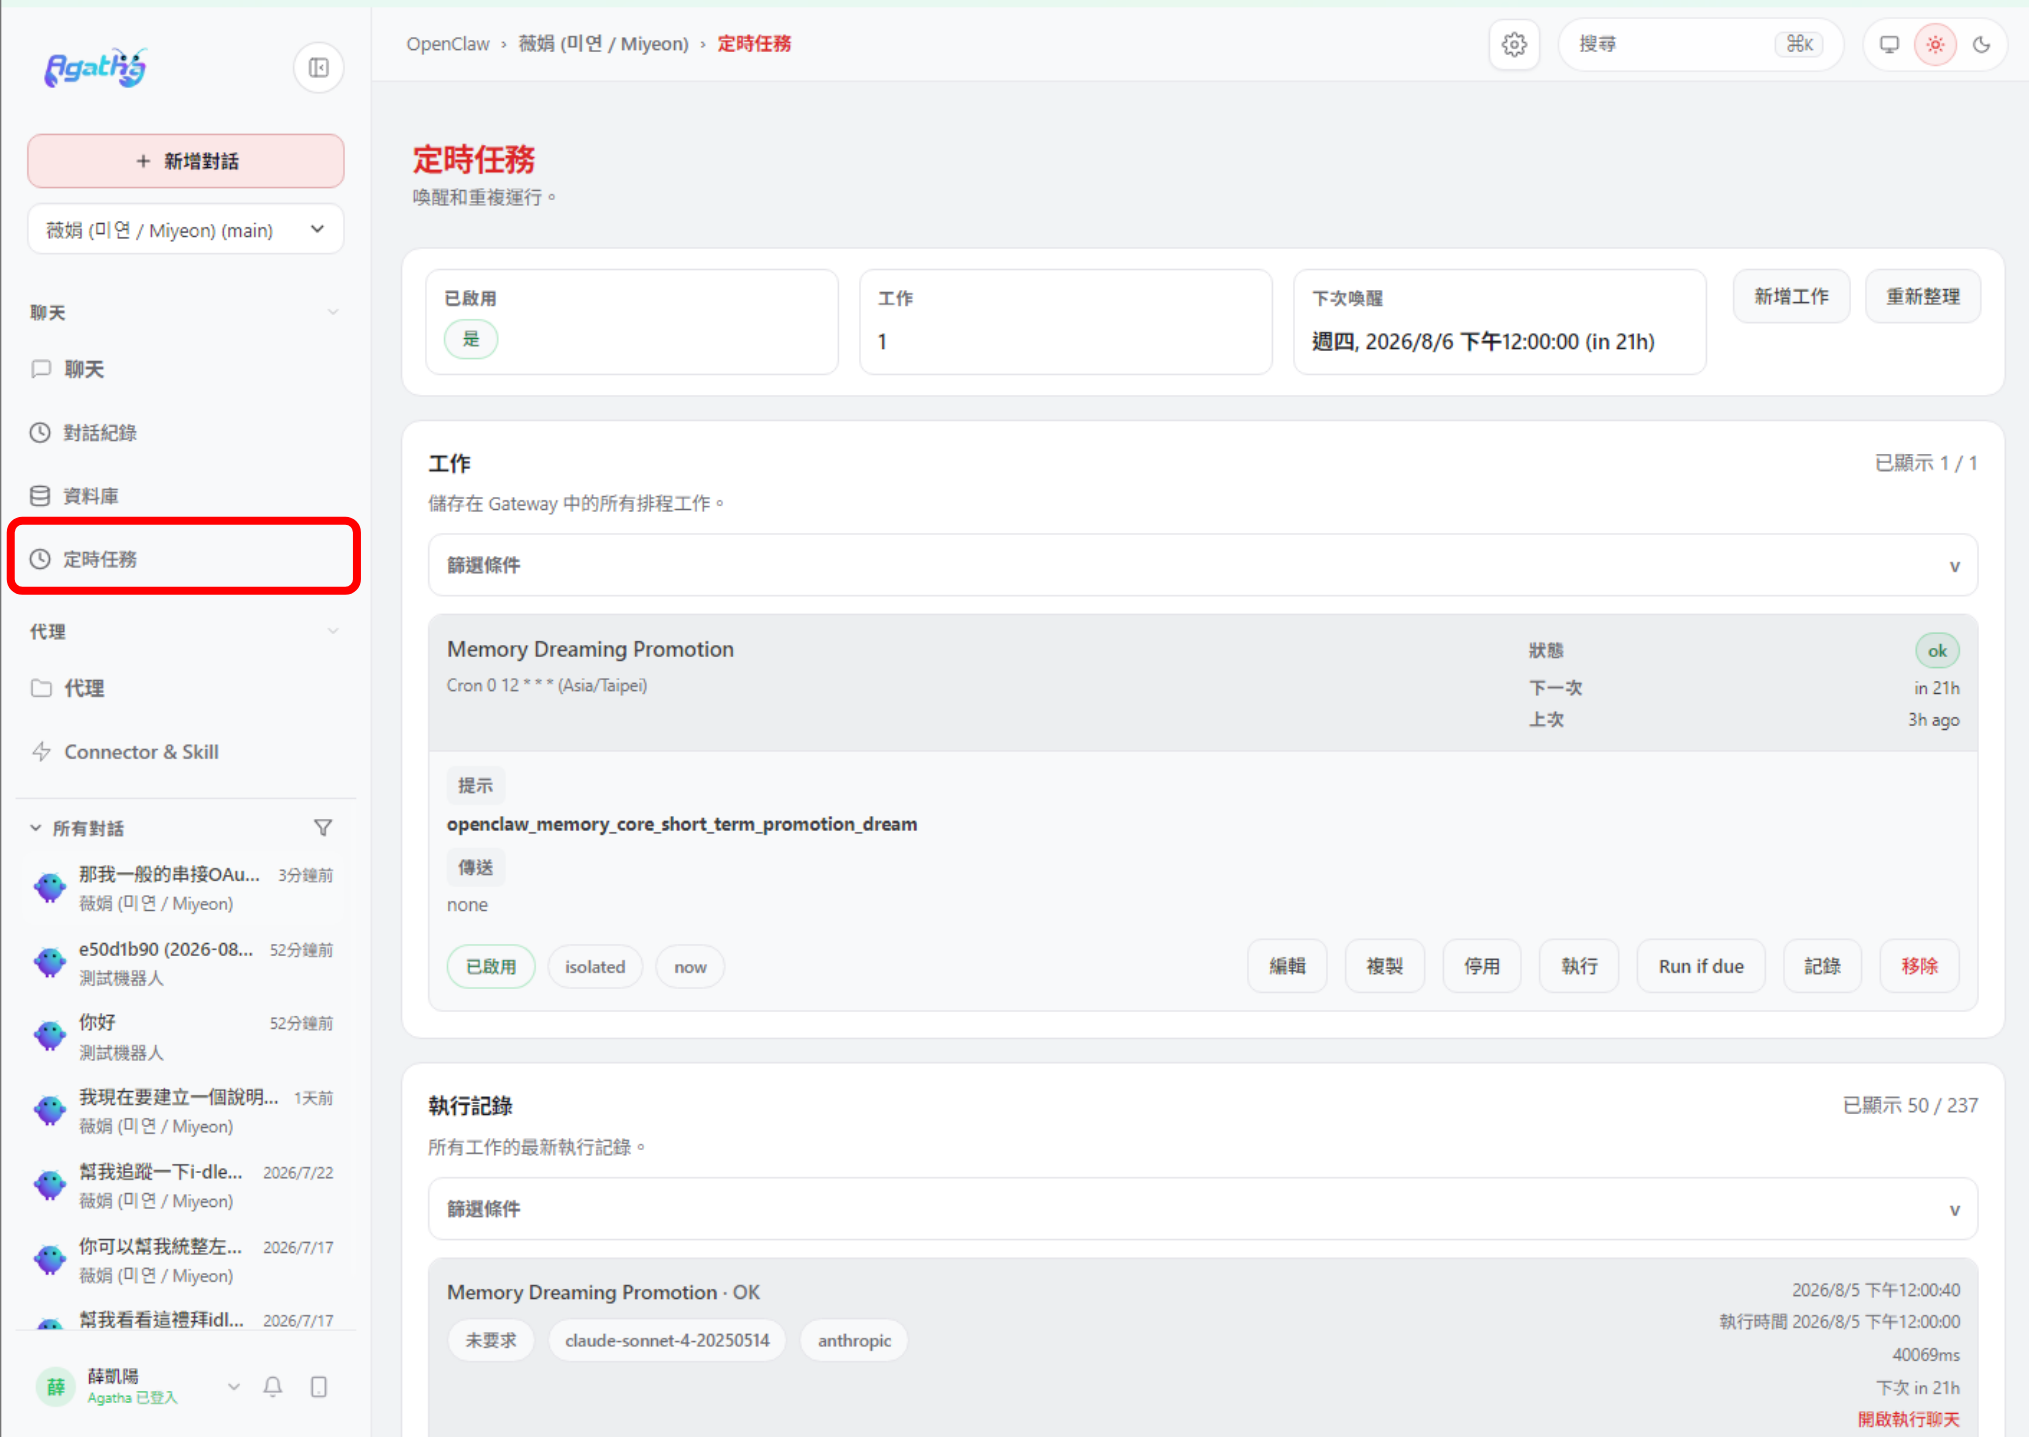Image resolution: width=2029 pixels, height=1437 pixels.
Task: Select 定時任務 in the sidebar
Action: (x=185, y=558)
